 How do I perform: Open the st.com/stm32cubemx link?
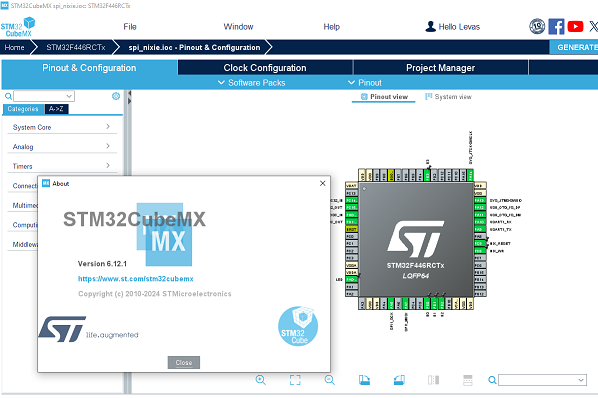pyautogui.click(x=135, y=279)
